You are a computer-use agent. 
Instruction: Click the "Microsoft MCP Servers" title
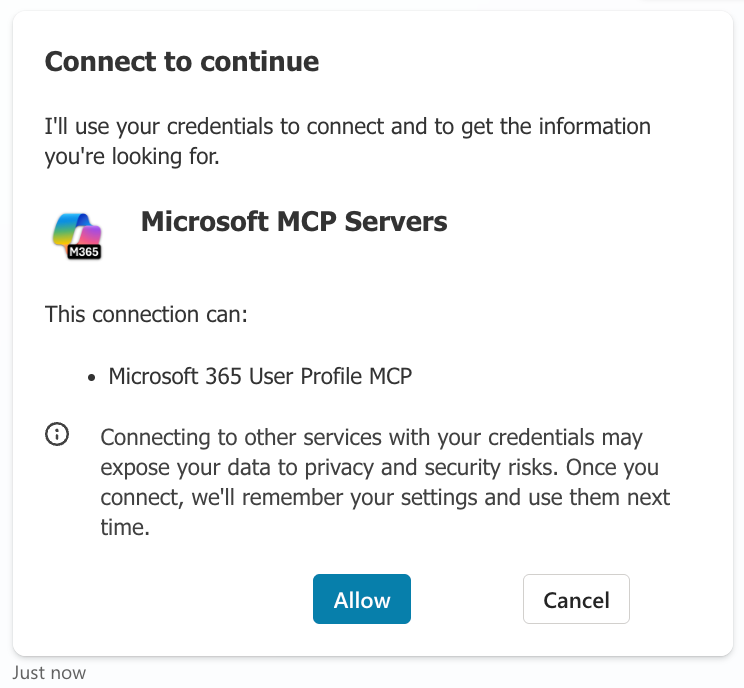point(294,221)
